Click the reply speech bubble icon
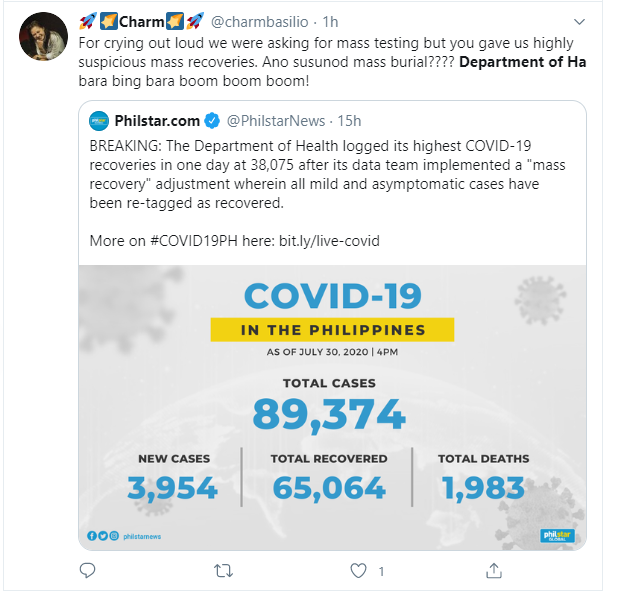 [87, 570]
